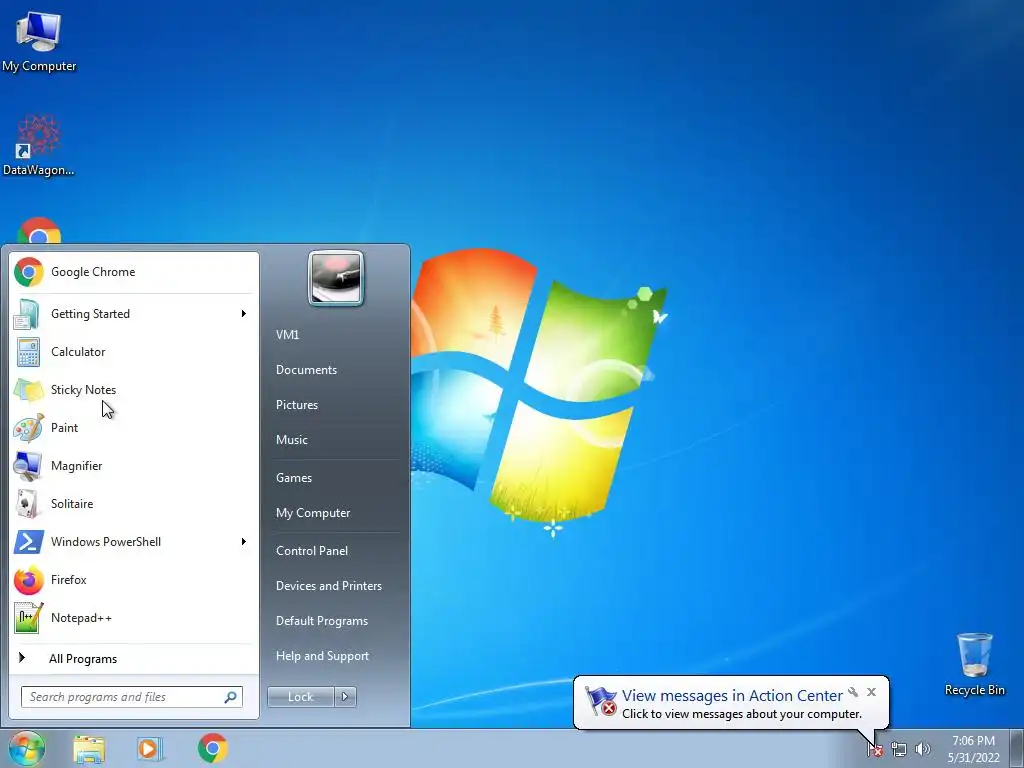
Task: Open Firefox in the Start menu
Action: (134, 580)
